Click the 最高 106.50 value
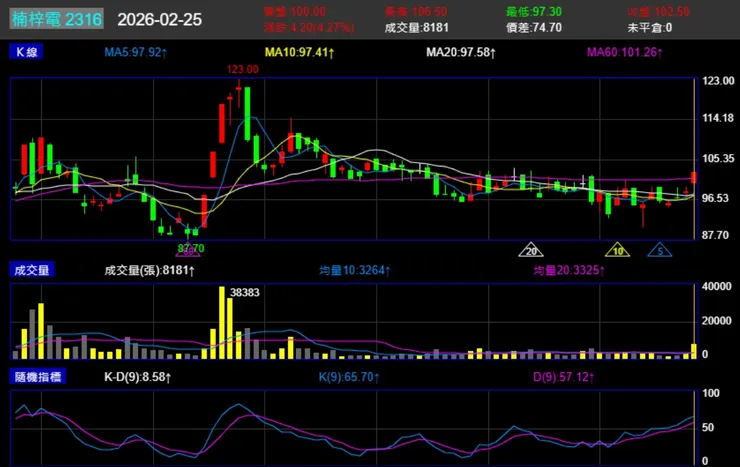Screen dimensions: 740x467 (416, 11)
